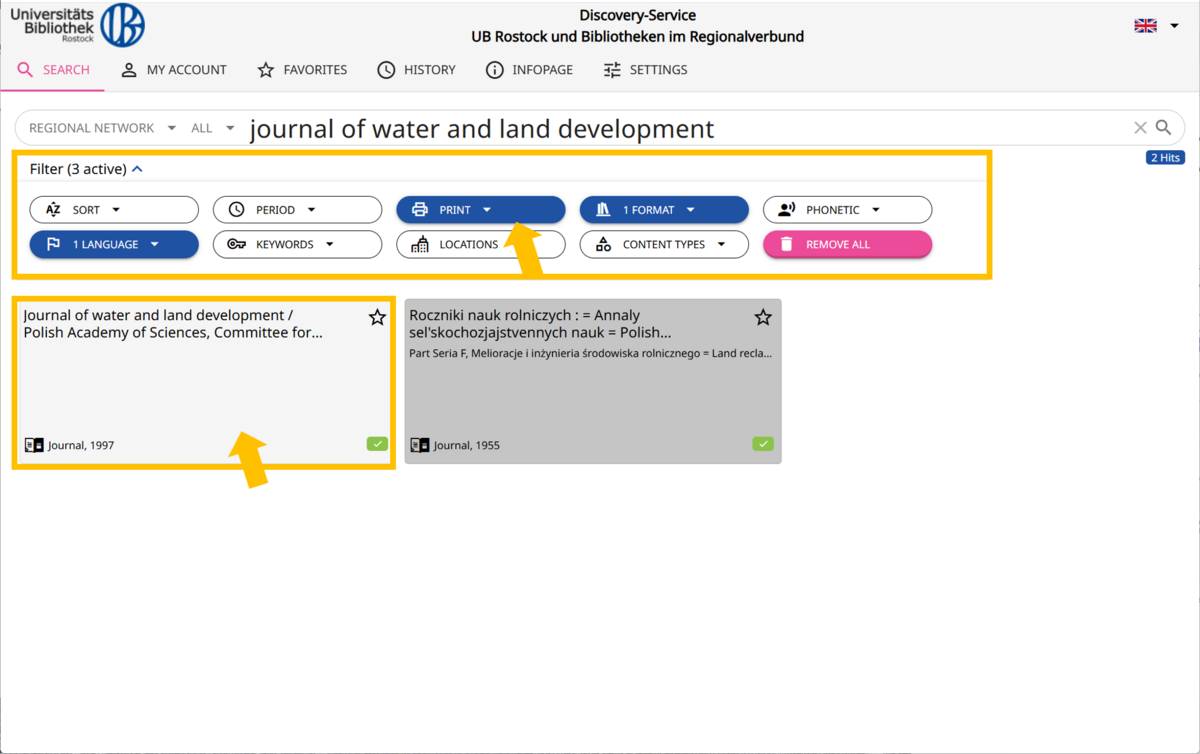
Task: Click journal type icon on 1955 record
Action: point(420,445)
